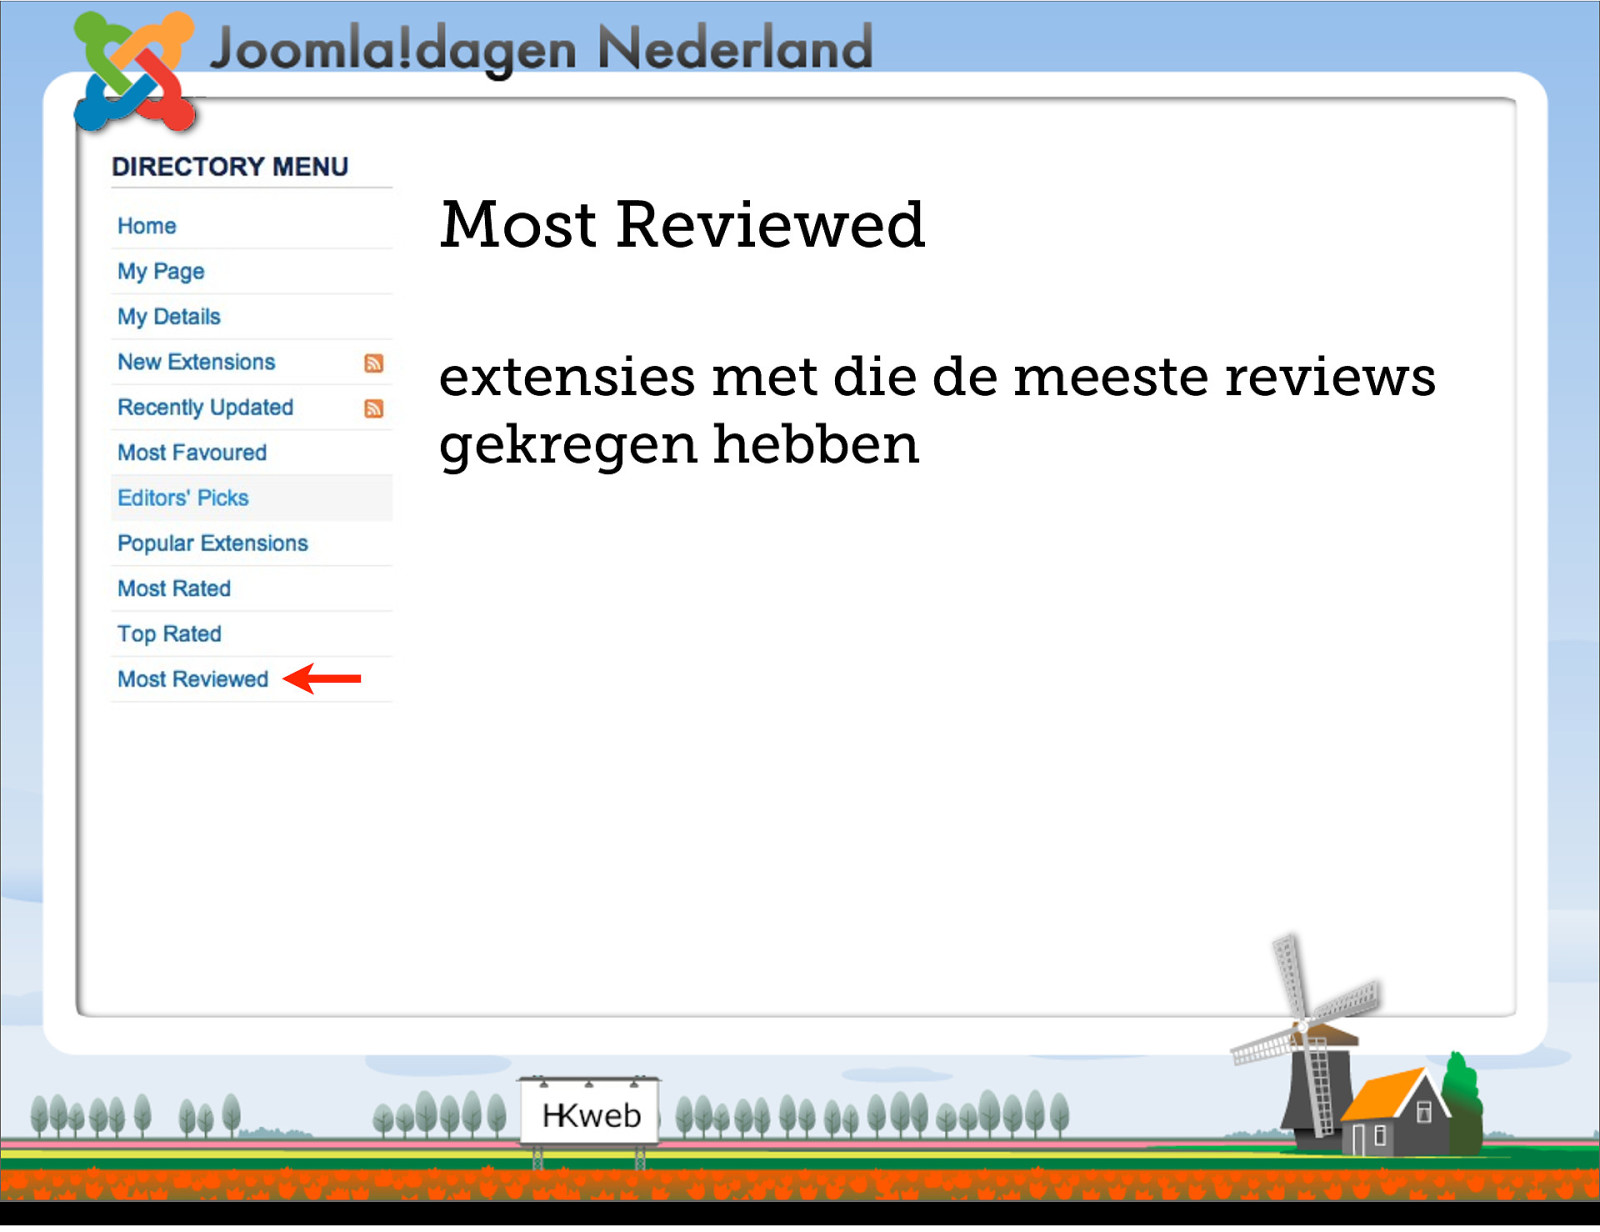Open Most Reviewed link

[193, 680]
